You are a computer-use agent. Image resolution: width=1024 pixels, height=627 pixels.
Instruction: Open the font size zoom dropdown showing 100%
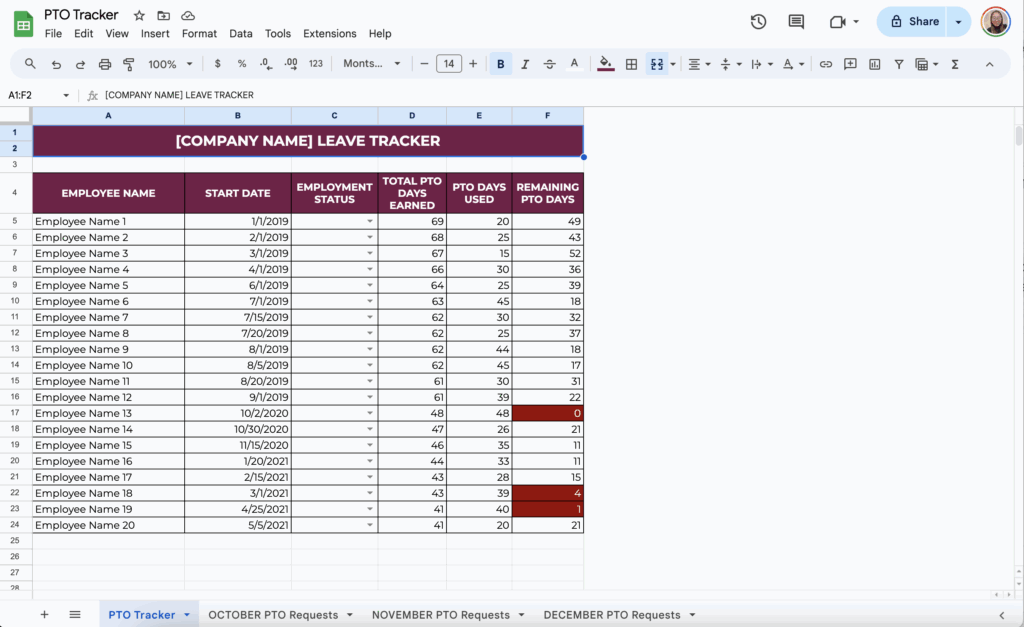pos(168,62)
